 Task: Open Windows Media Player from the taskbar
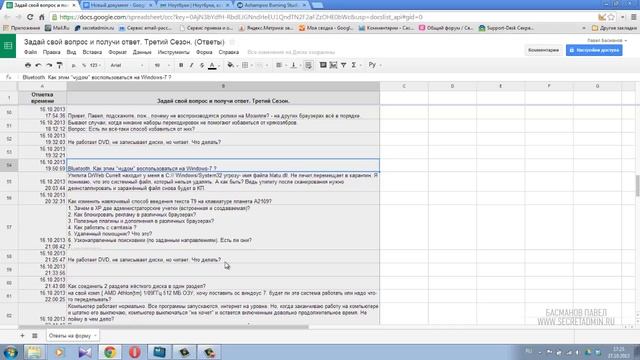click(59, 352)
